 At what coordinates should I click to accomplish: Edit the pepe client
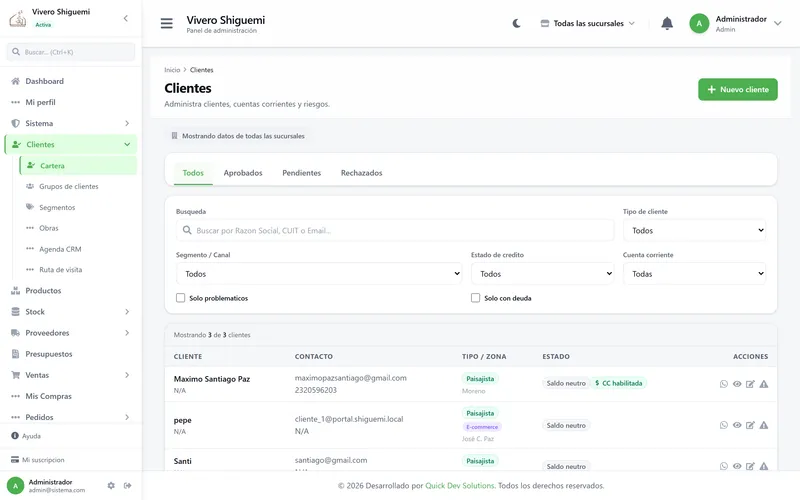click(750, 425)
